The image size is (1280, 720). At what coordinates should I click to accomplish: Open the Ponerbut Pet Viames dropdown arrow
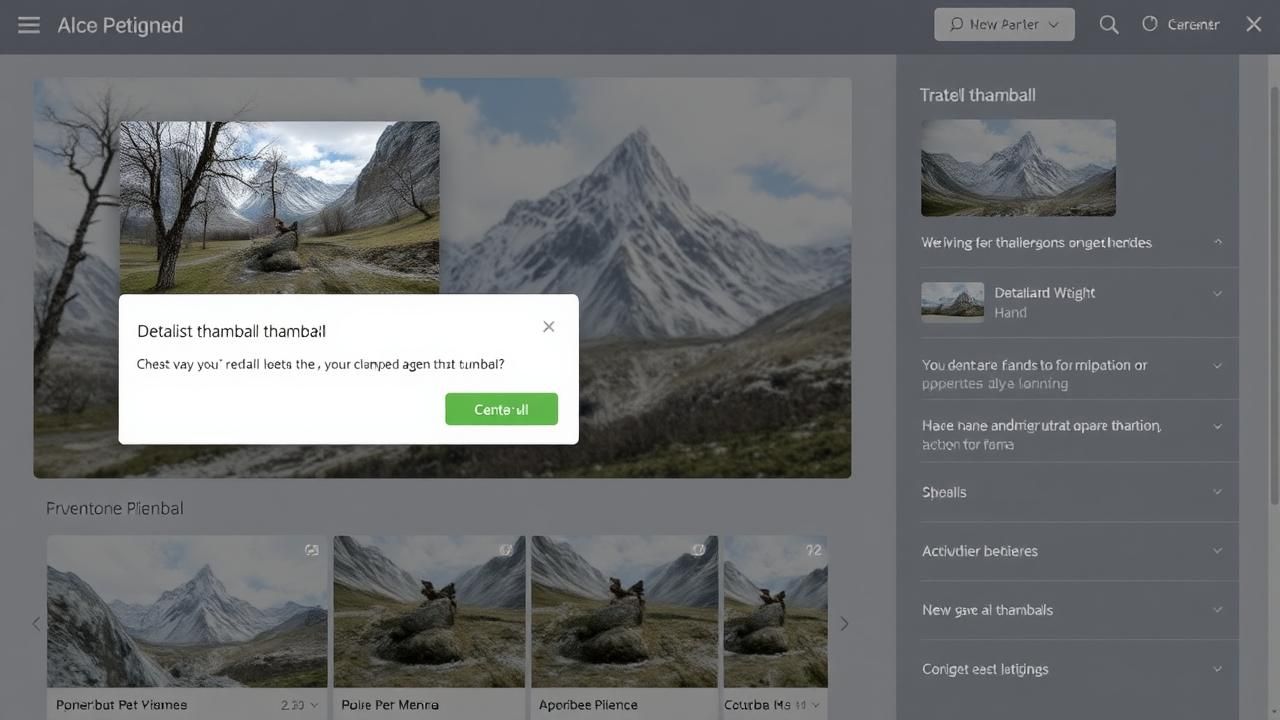pyautogui.click(x=314, y=705)
